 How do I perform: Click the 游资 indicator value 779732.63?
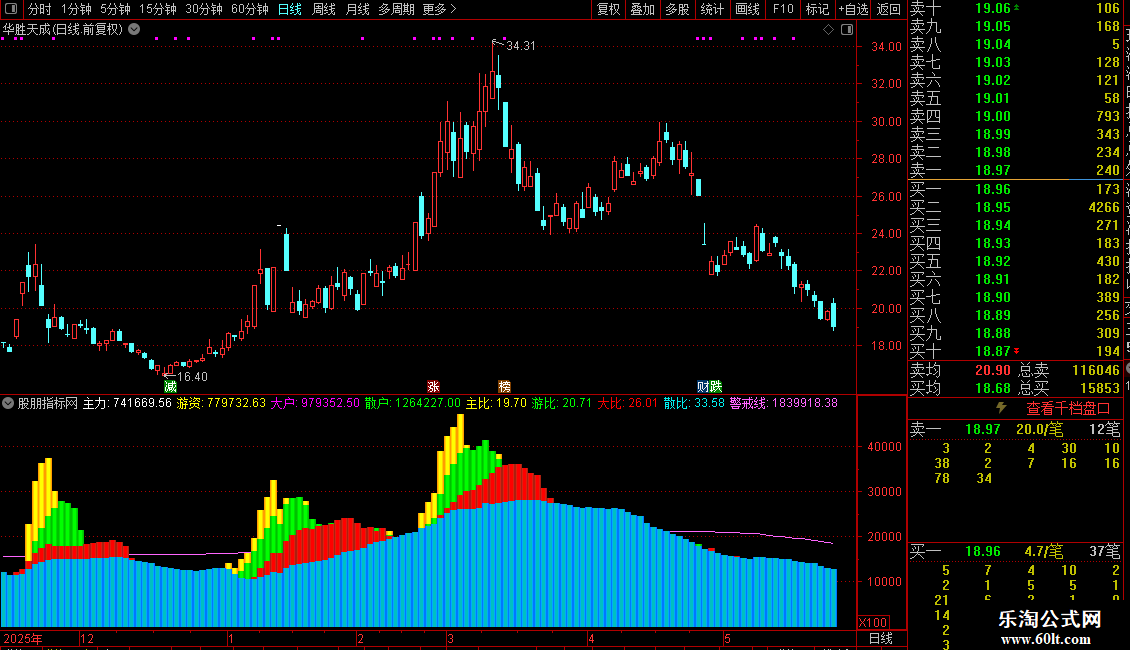tap(236, 403)
